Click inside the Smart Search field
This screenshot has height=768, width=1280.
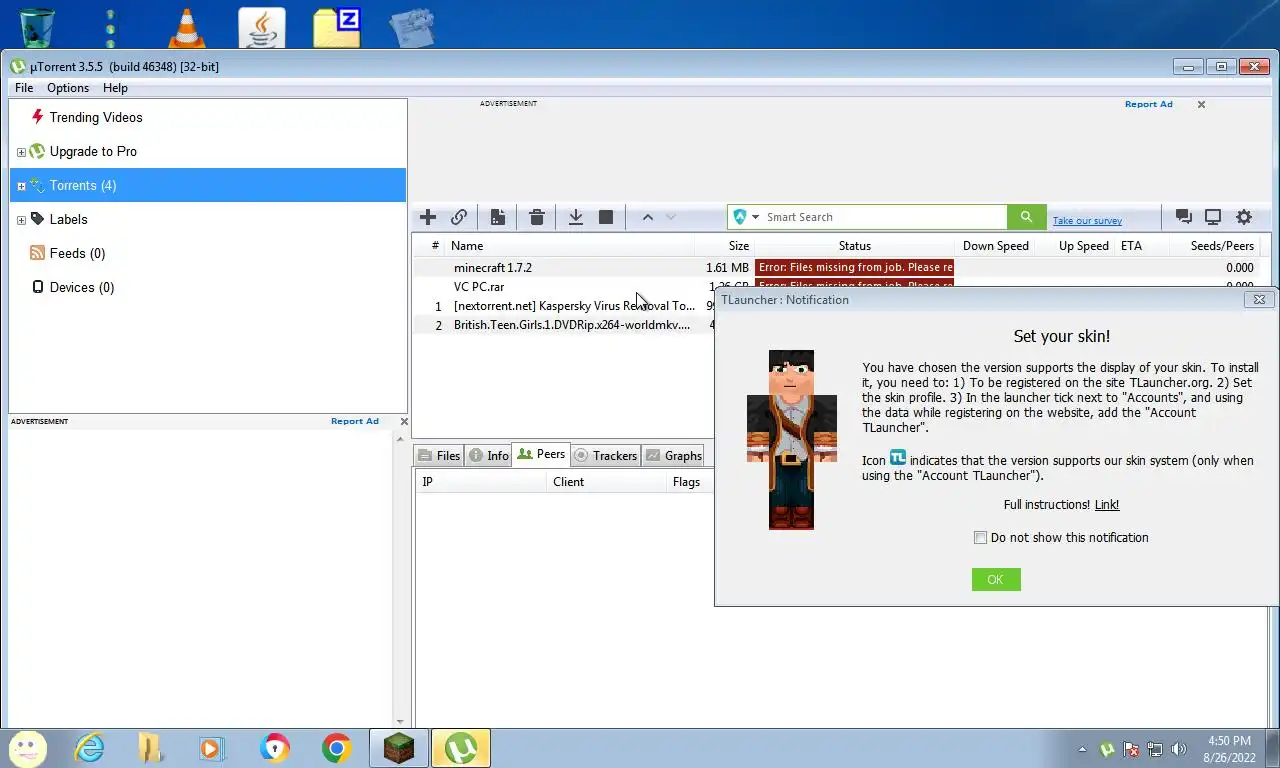pos(884,217)
